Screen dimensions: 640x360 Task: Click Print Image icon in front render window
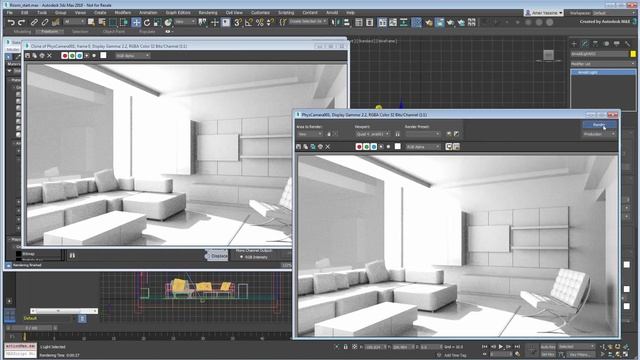pos(320,147)
